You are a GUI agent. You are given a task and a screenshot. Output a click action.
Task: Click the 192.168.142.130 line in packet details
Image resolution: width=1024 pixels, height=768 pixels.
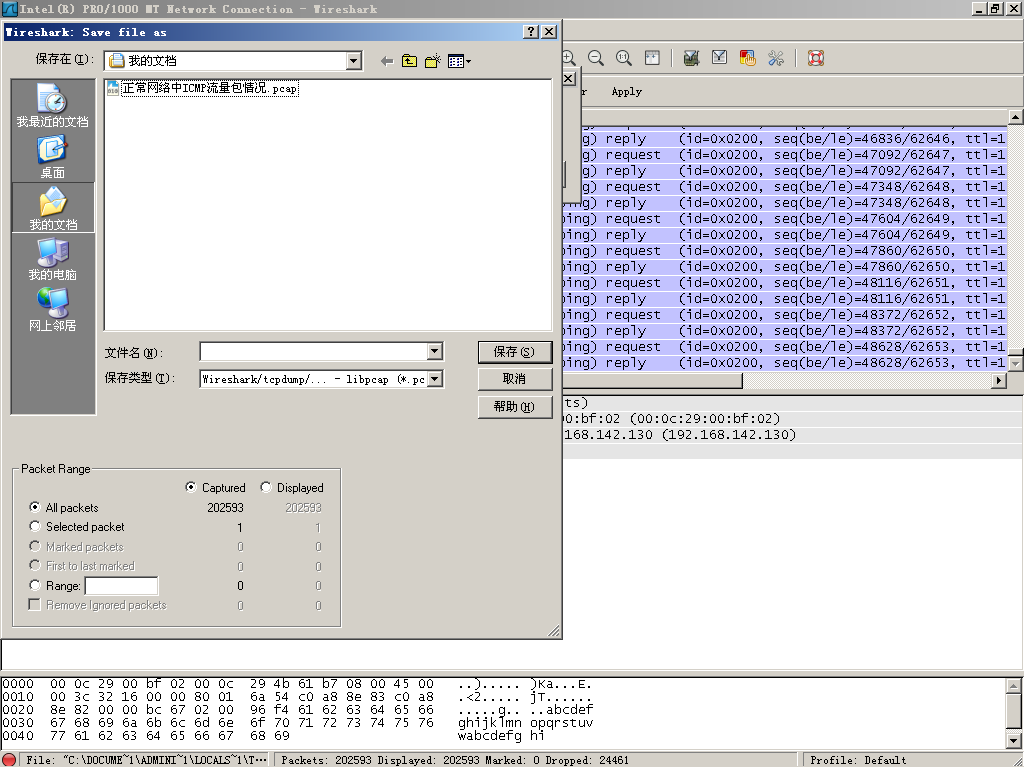[793, 435]
